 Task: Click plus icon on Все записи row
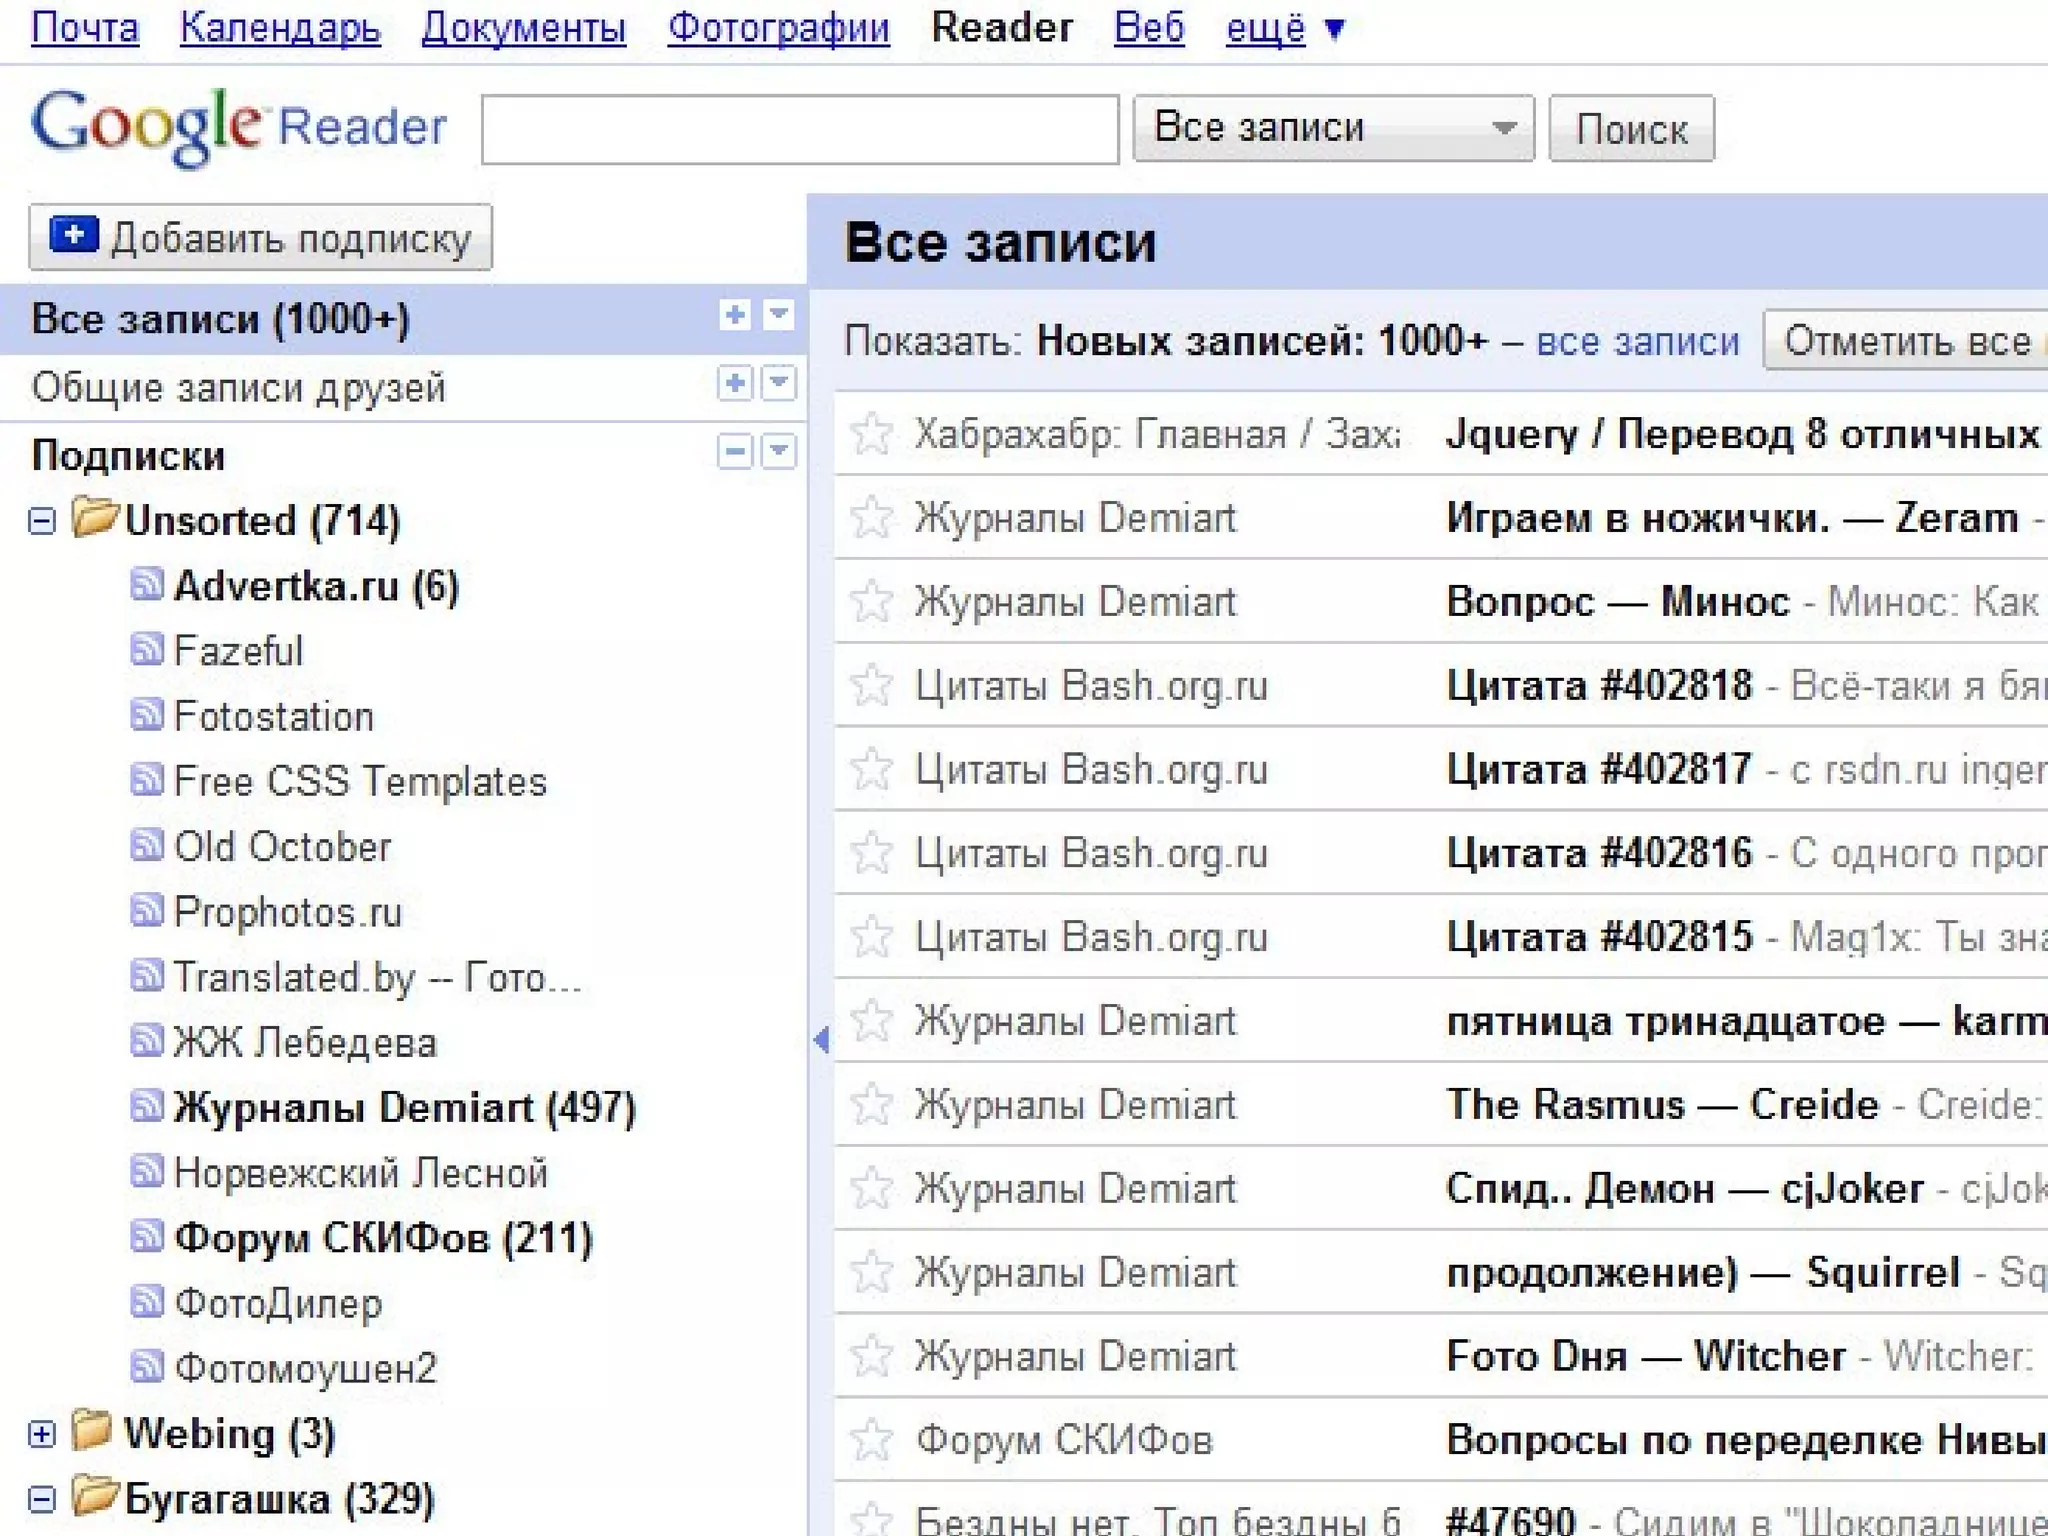(735, 315)
